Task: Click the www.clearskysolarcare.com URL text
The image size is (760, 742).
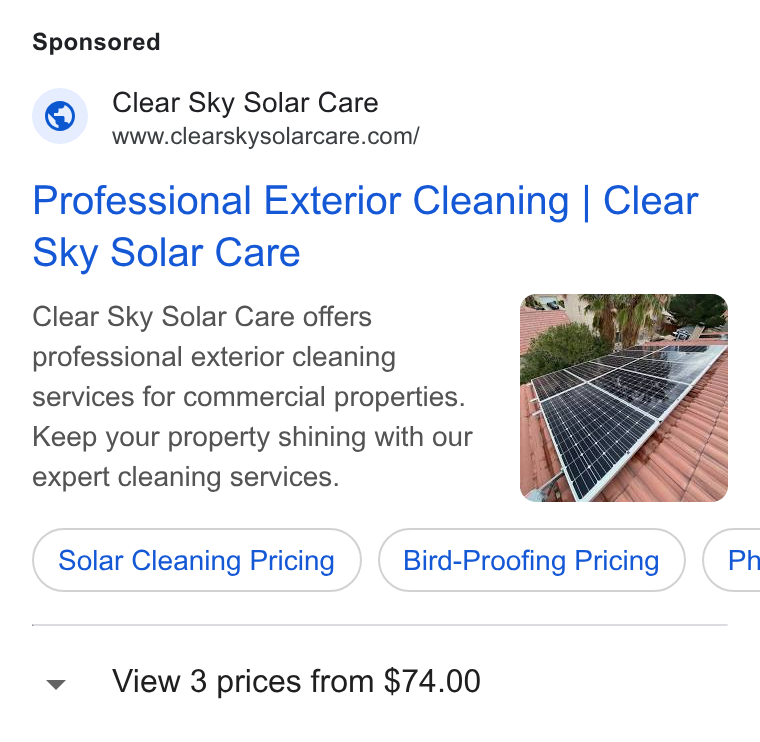Action: click(266, 137)
